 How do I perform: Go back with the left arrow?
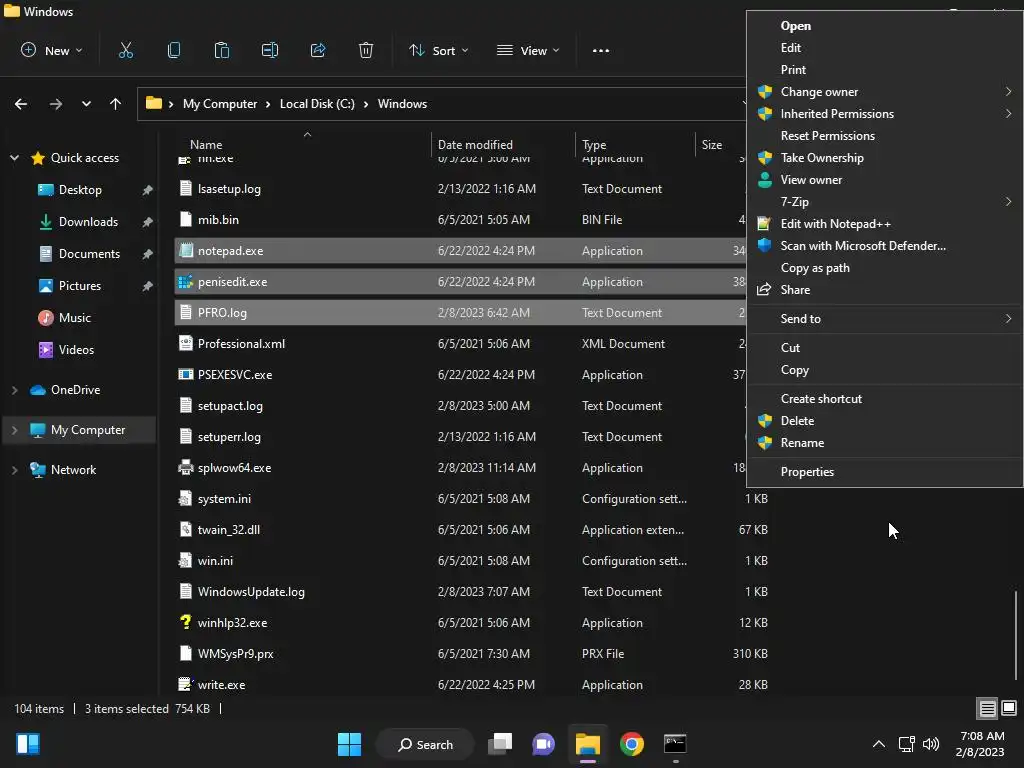[x=21, y=104]
